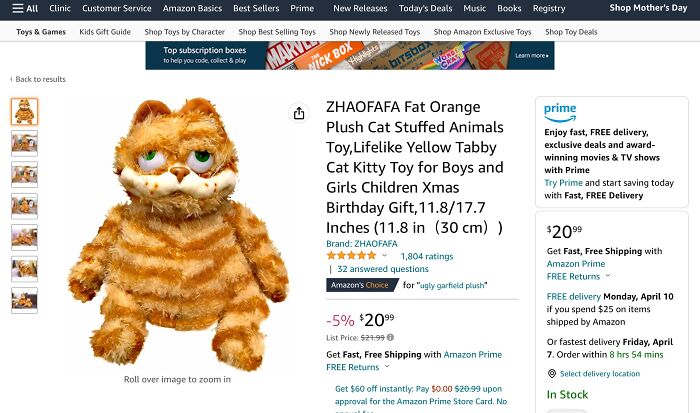Open the All hamburger menu
This screenshot has width=700, height=413.
pos(25,8)
